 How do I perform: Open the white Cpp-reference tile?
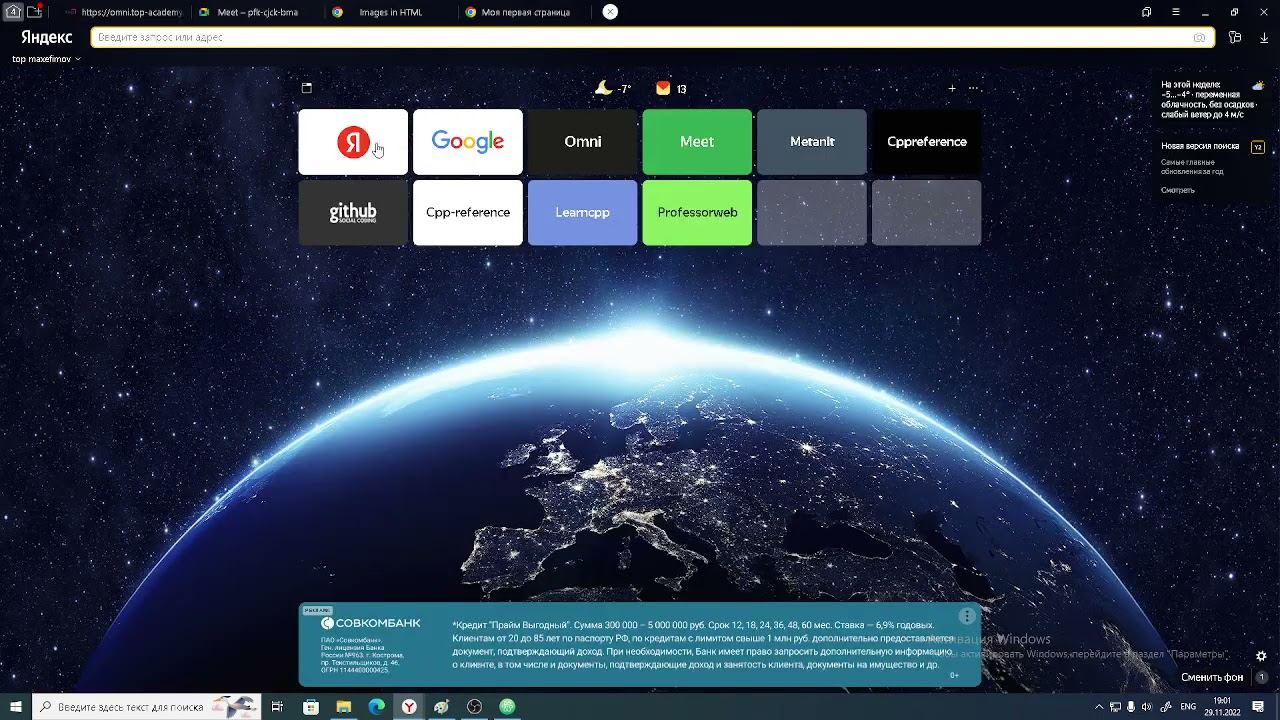(x=468, y=212)
